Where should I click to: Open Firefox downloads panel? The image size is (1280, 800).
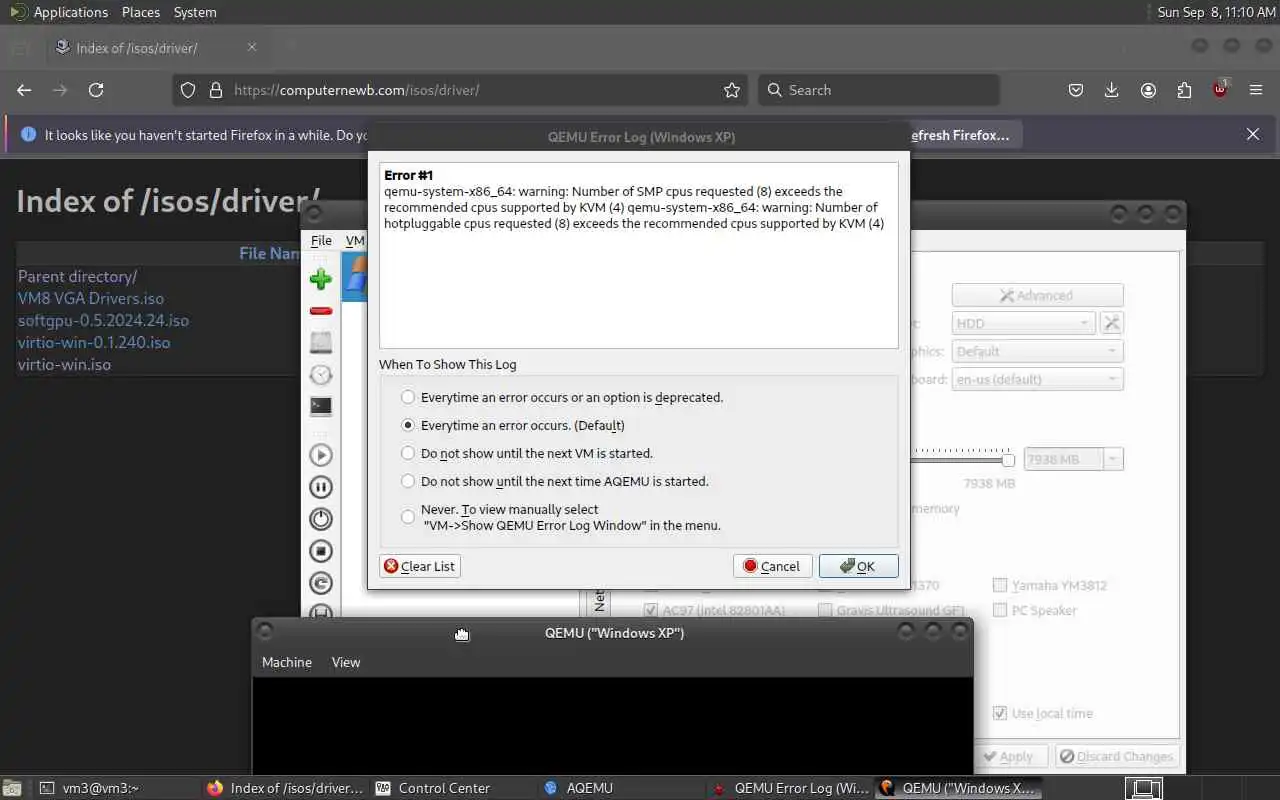point(1112,90)
